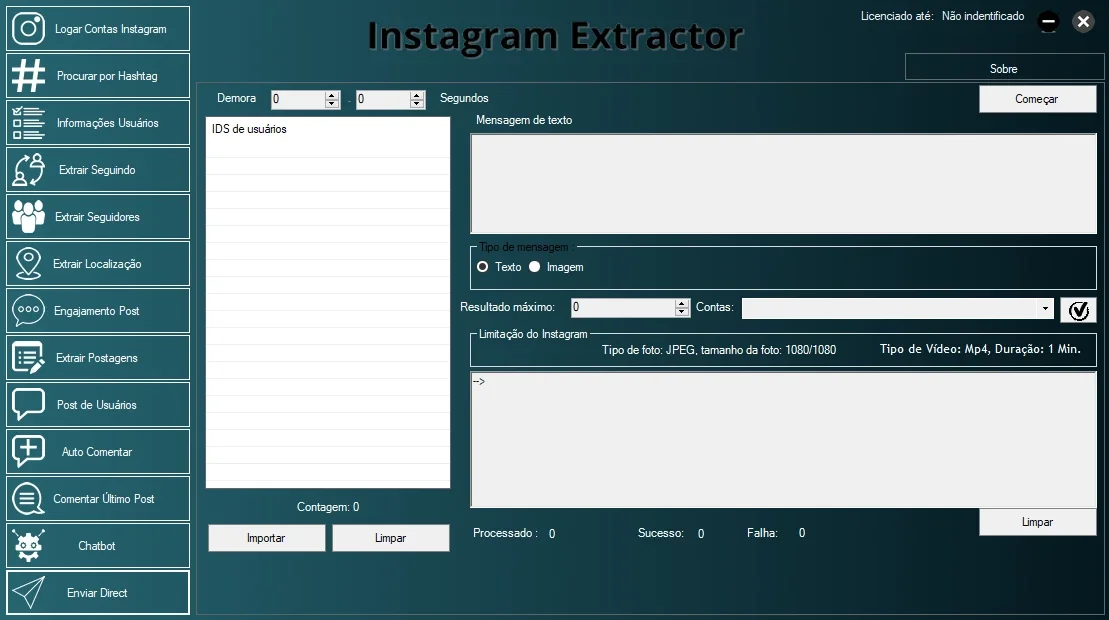The width and height of the screenshot is (1109, 620).
Task: Click the Extrair Postagens label
Action: [97, 358]
